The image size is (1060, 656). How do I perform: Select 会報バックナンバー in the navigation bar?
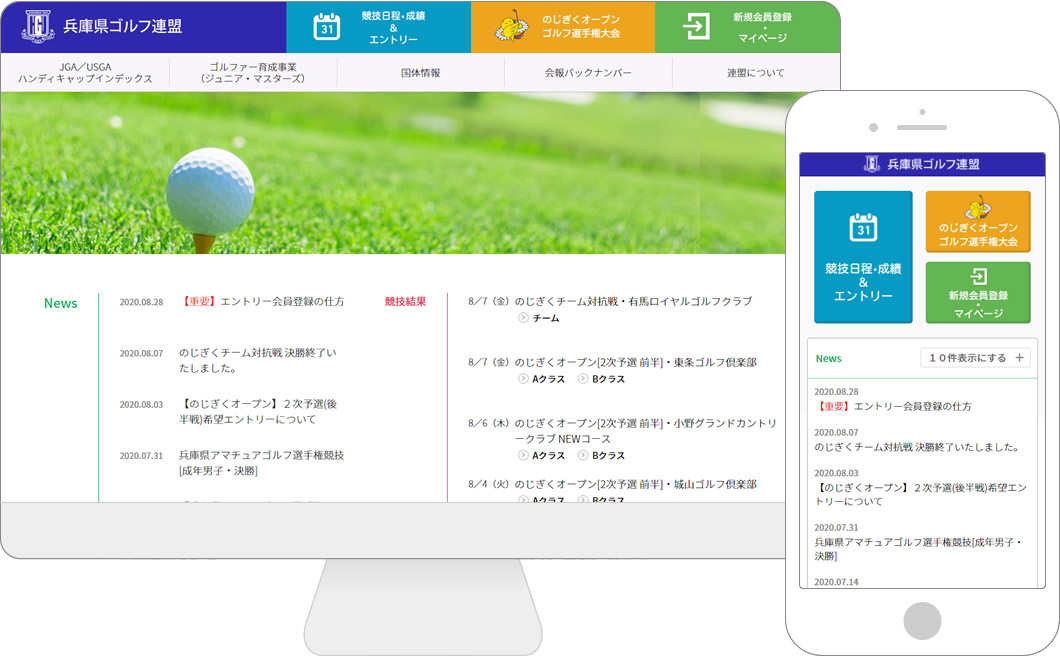588,72
